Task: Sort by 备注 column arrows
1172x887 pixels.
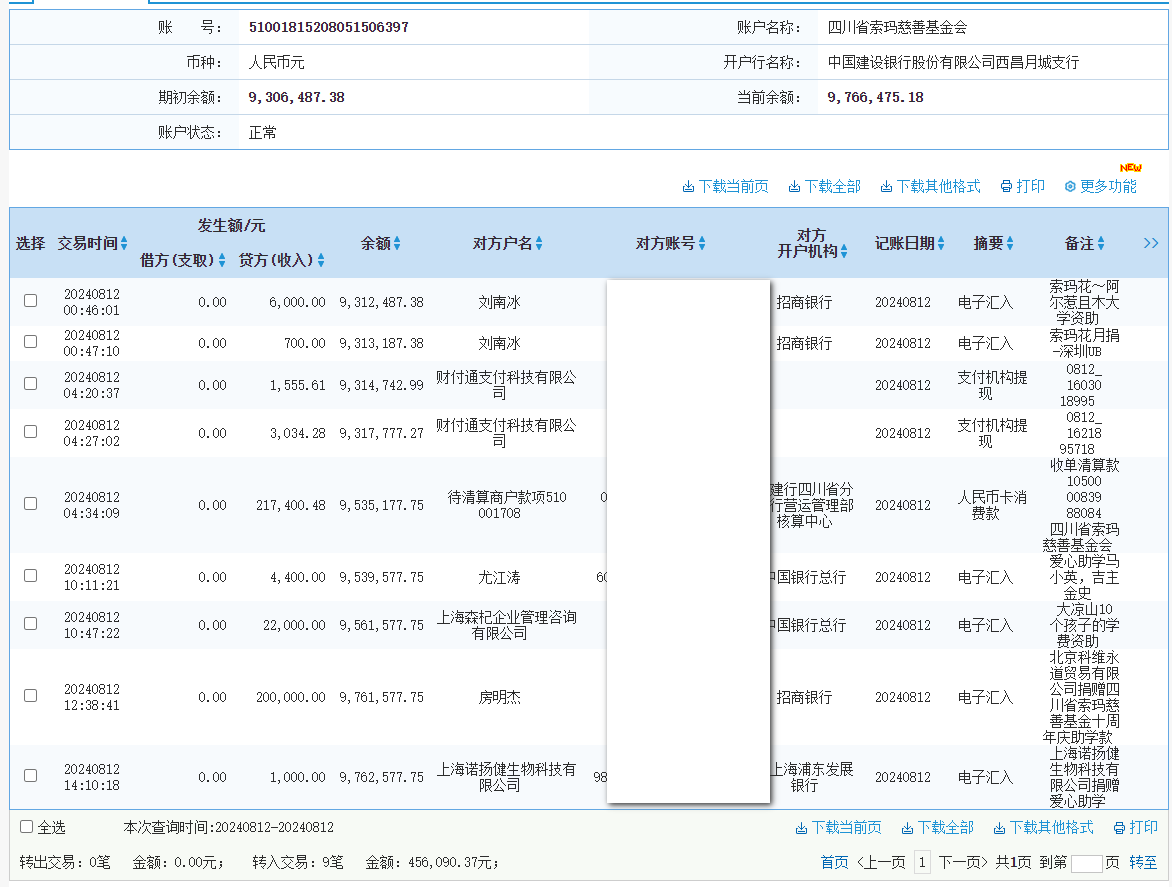Action: tap(1101, 243)
